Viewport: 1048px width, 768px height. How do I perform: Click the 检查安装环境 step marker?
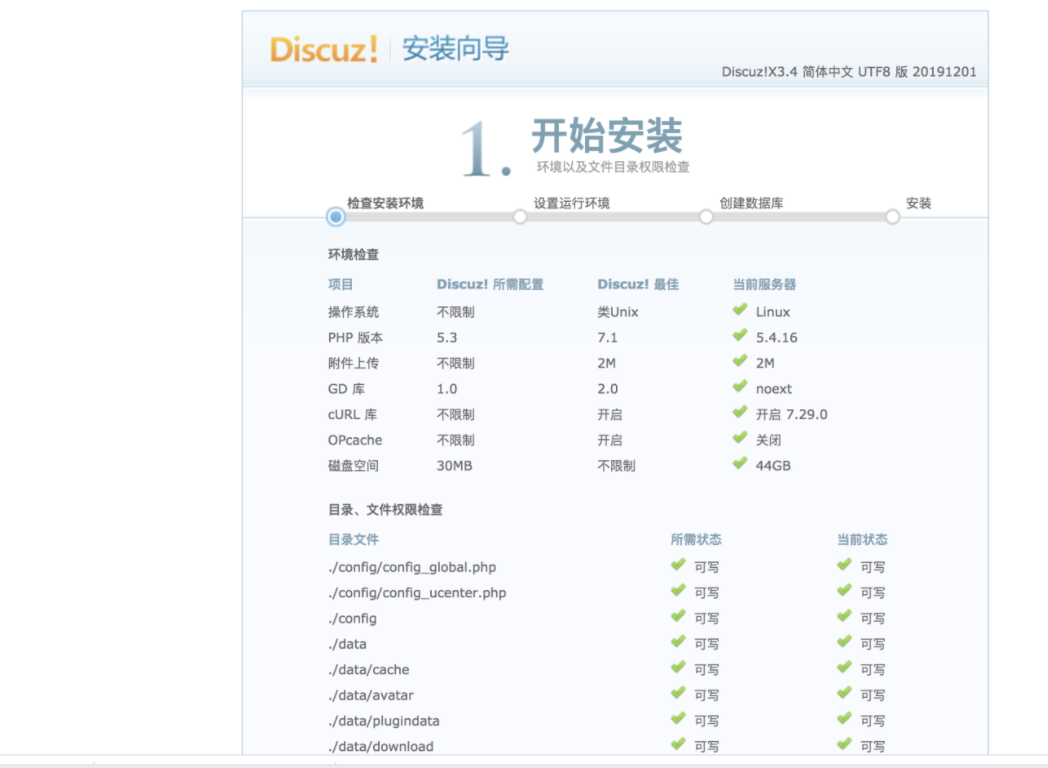[x=336, y=217]
